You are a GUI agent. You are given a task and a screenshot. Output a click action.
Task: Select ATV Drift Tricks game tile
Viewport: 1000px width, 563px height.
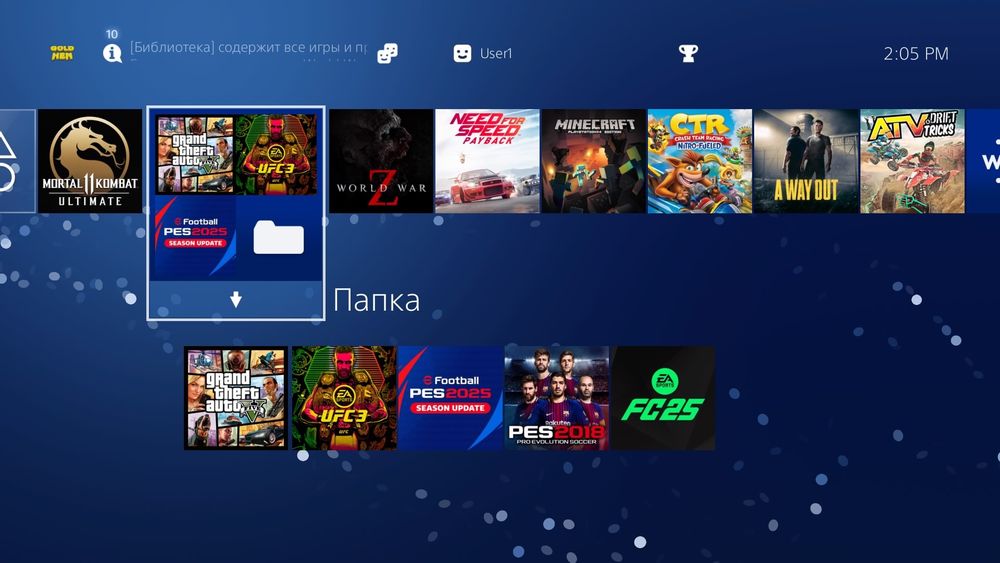[912, 161]
